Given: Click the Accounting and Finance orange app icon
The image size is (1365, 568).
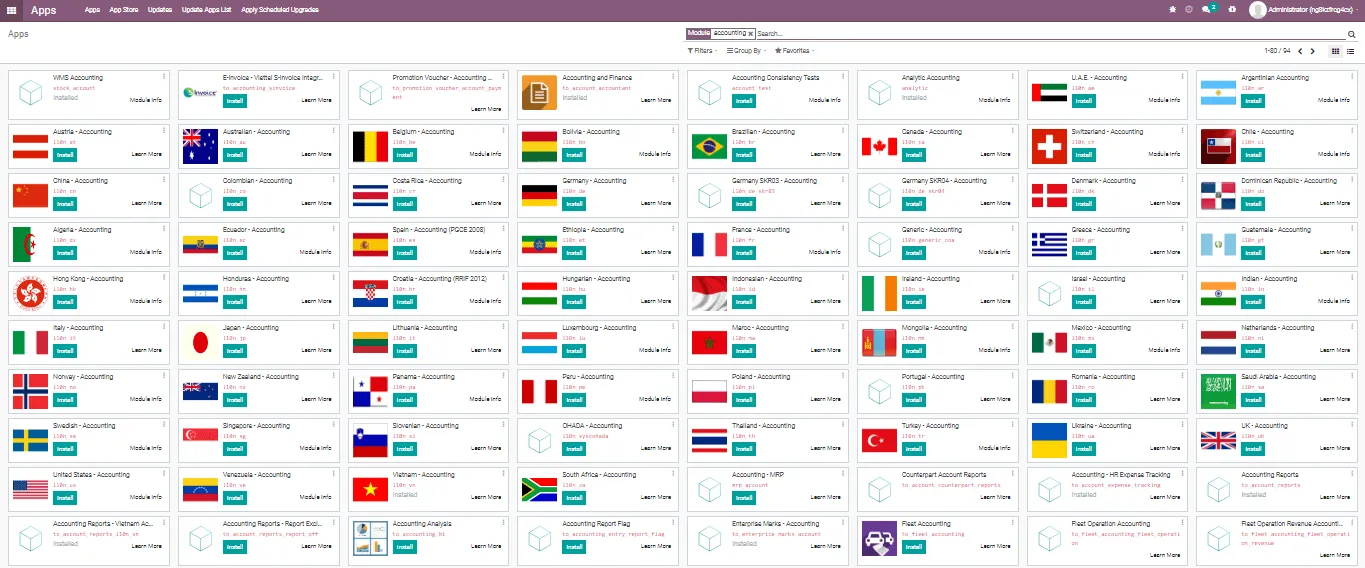Looking at the screenshot, I should [x=539, y=93].
